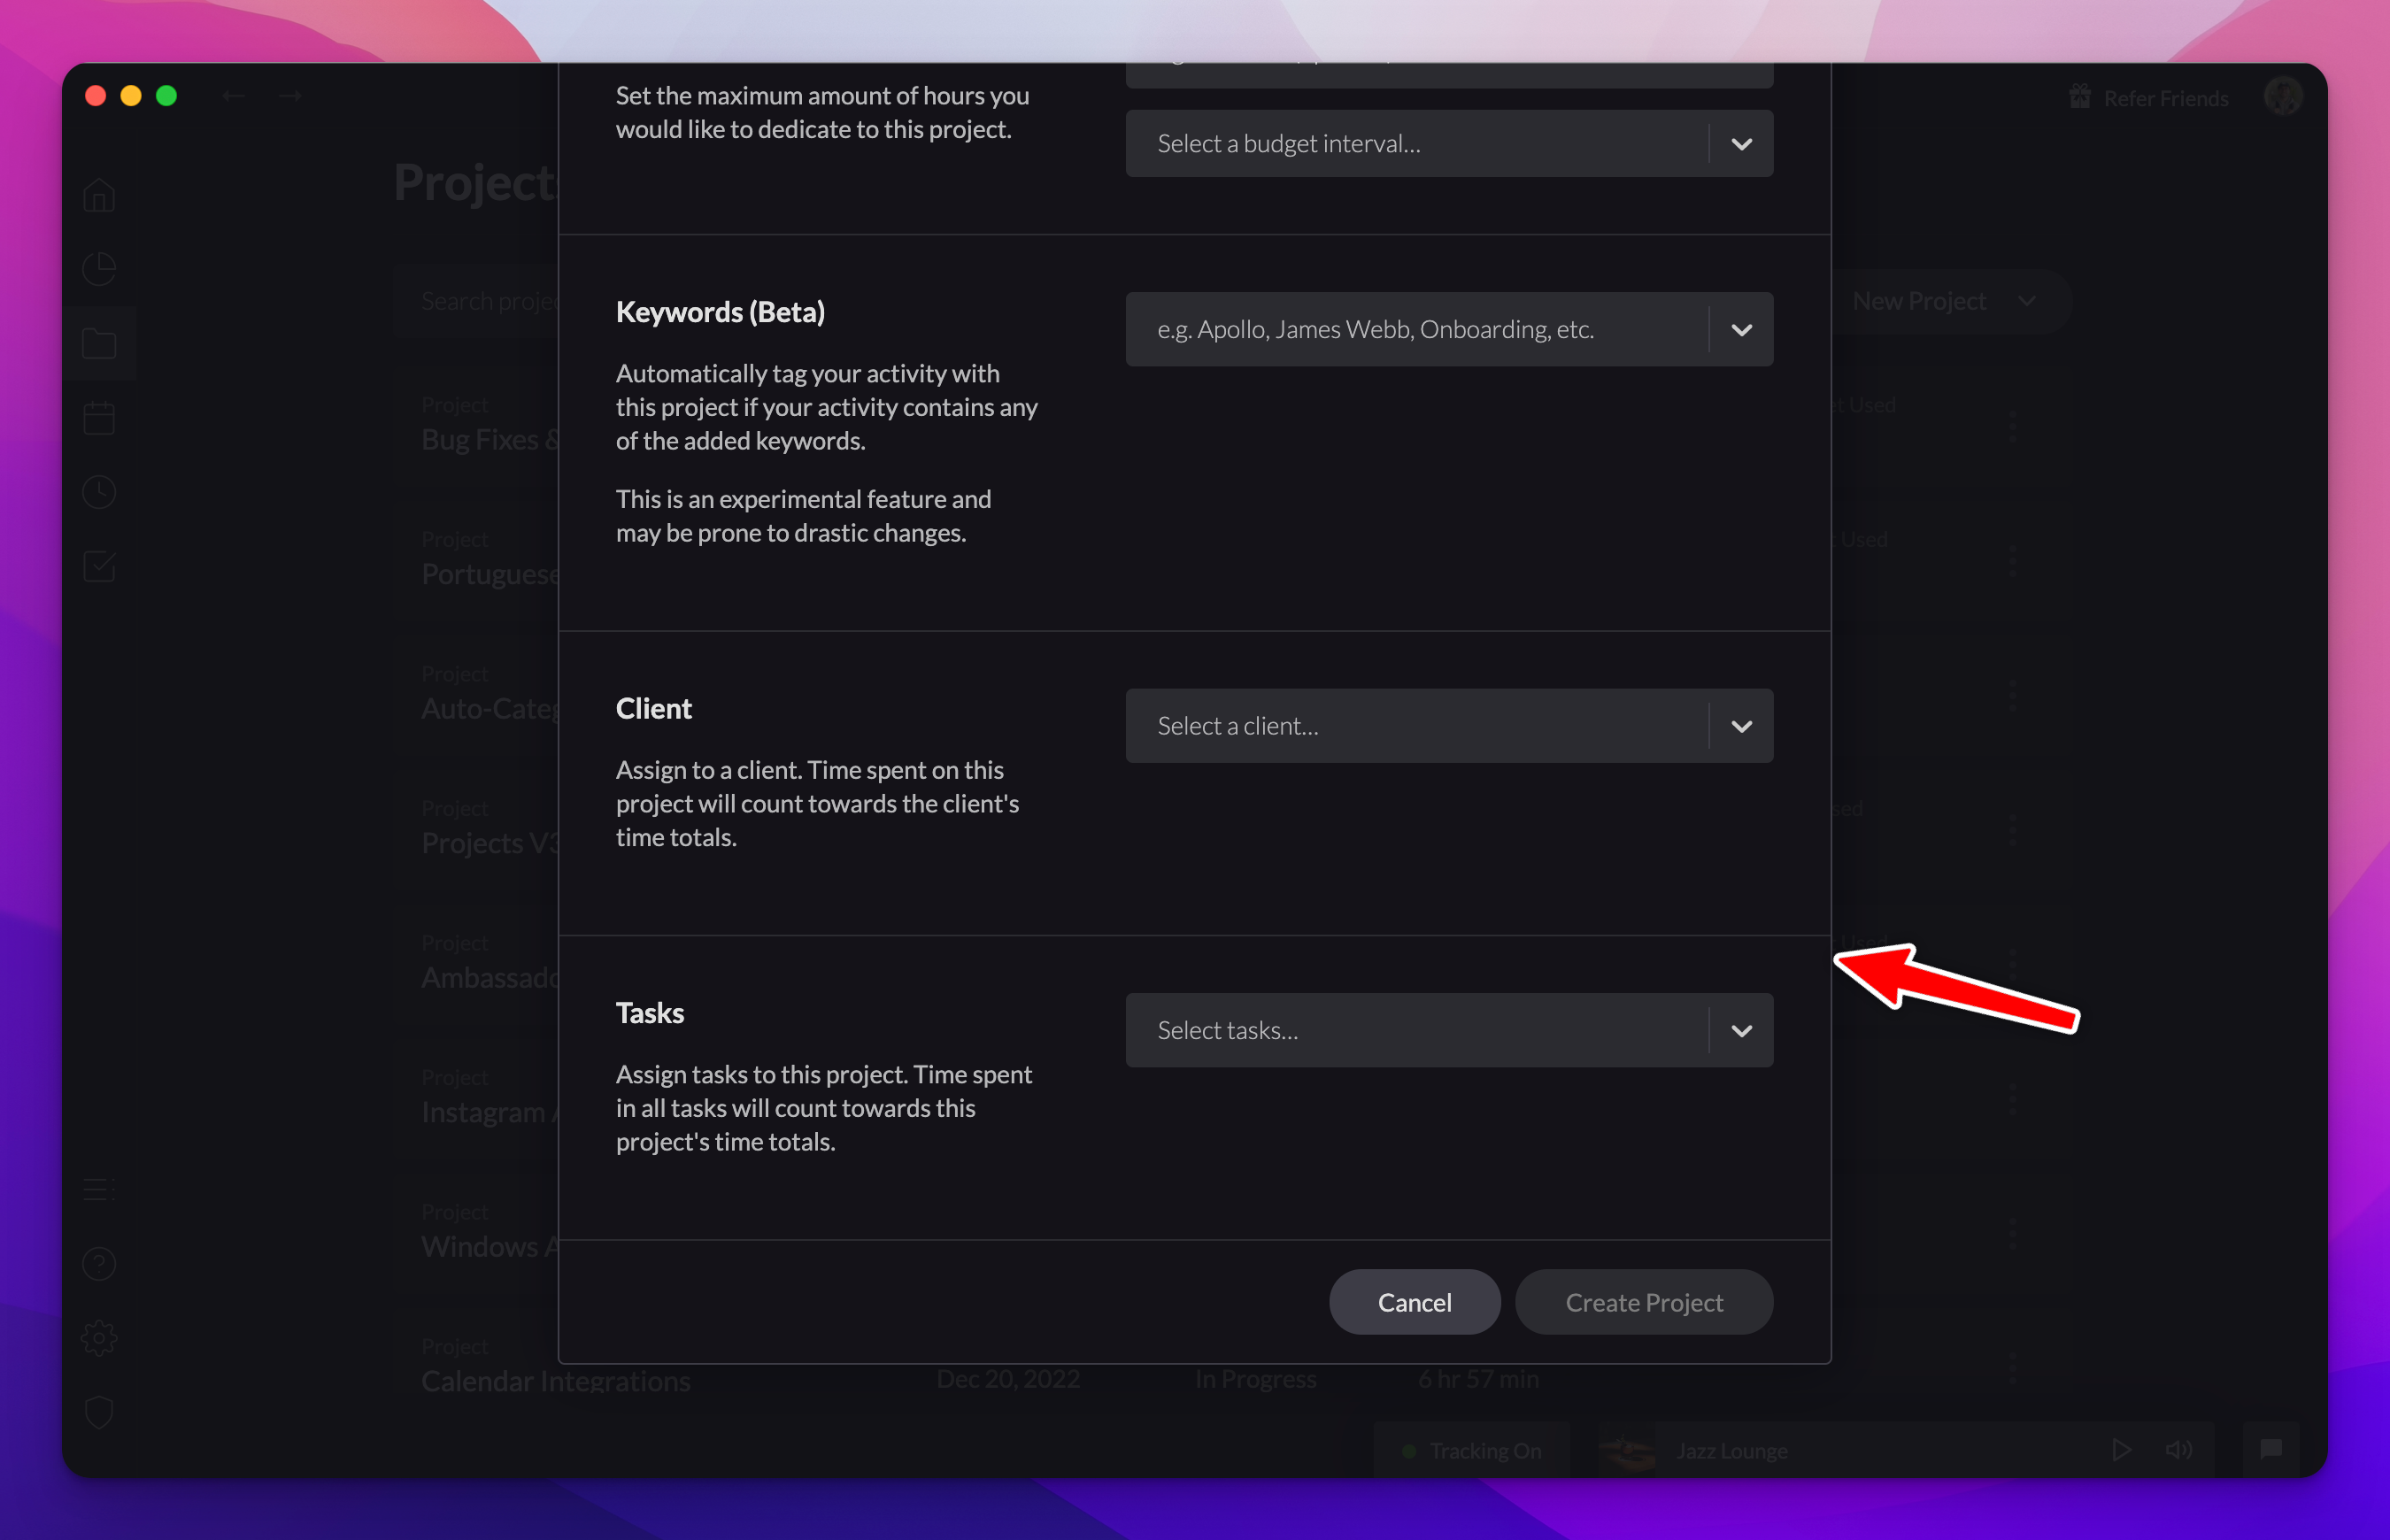Click the Jazz Lounge album thumbnail
The width and height of the screenshot is (2390, 1540).
coord(1626,1451)
